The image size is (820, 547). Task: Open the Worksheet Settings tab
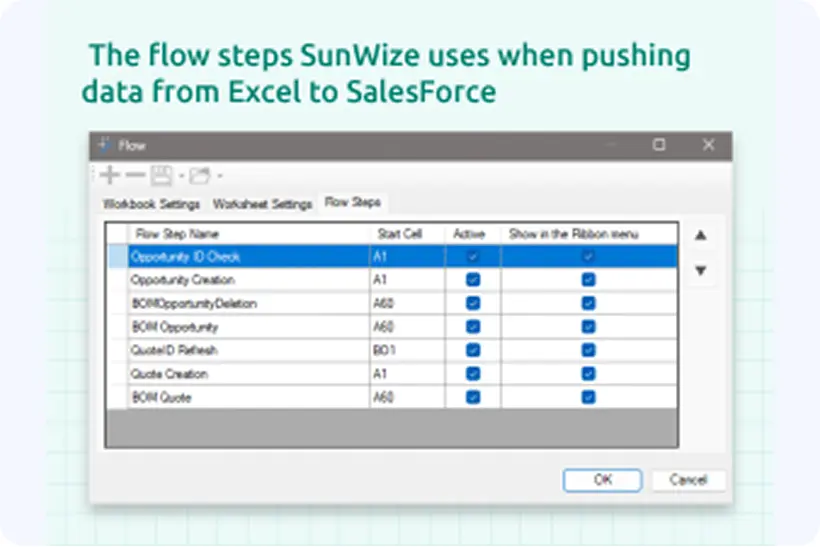coord(262,204)
